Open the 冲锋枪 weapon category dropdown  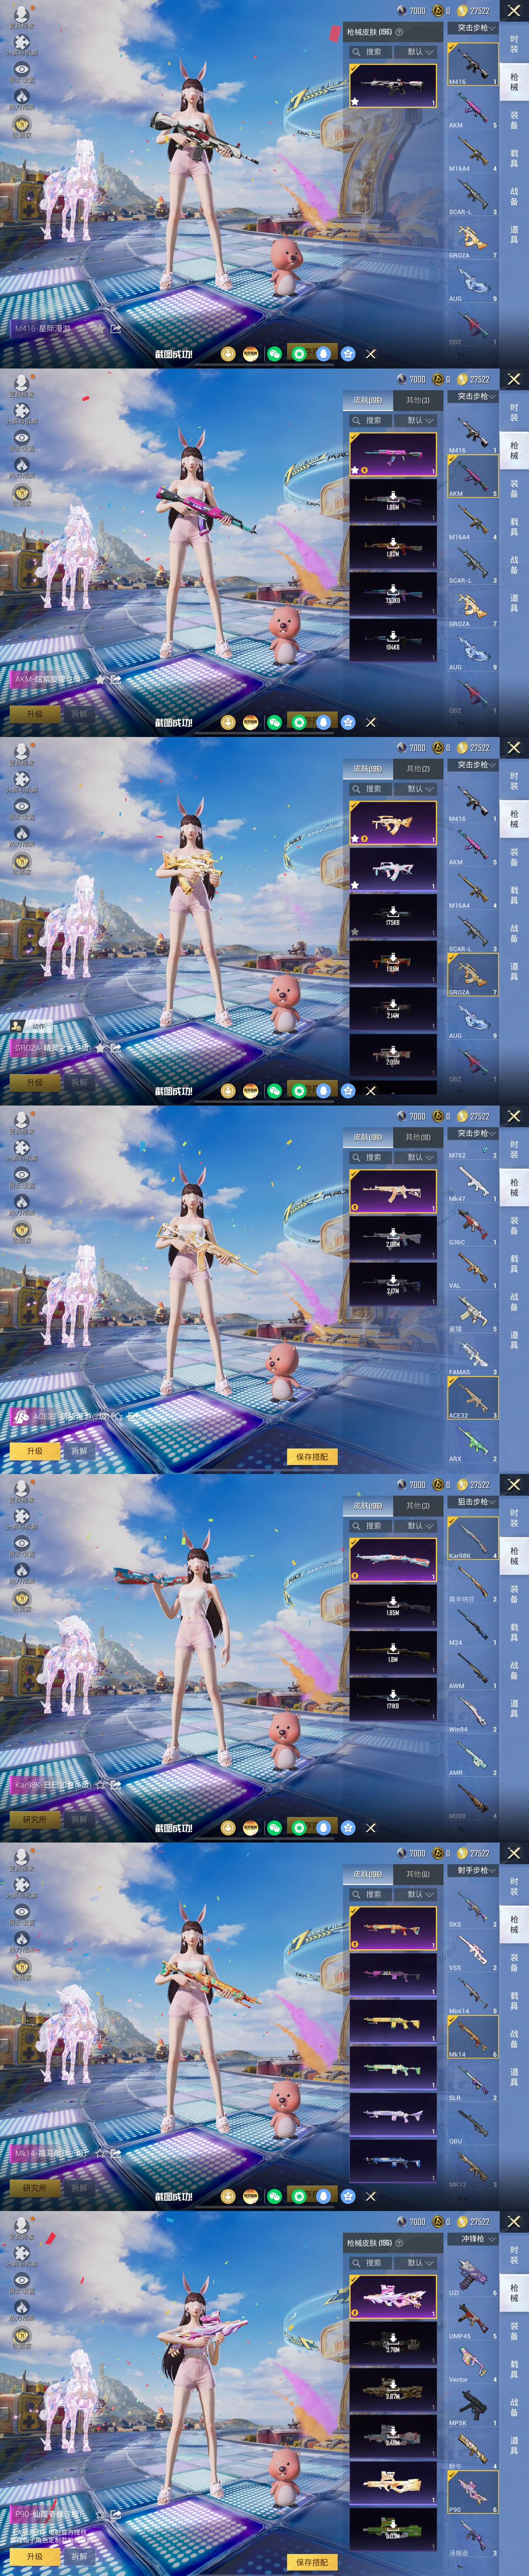click(x=472, y=2239)
